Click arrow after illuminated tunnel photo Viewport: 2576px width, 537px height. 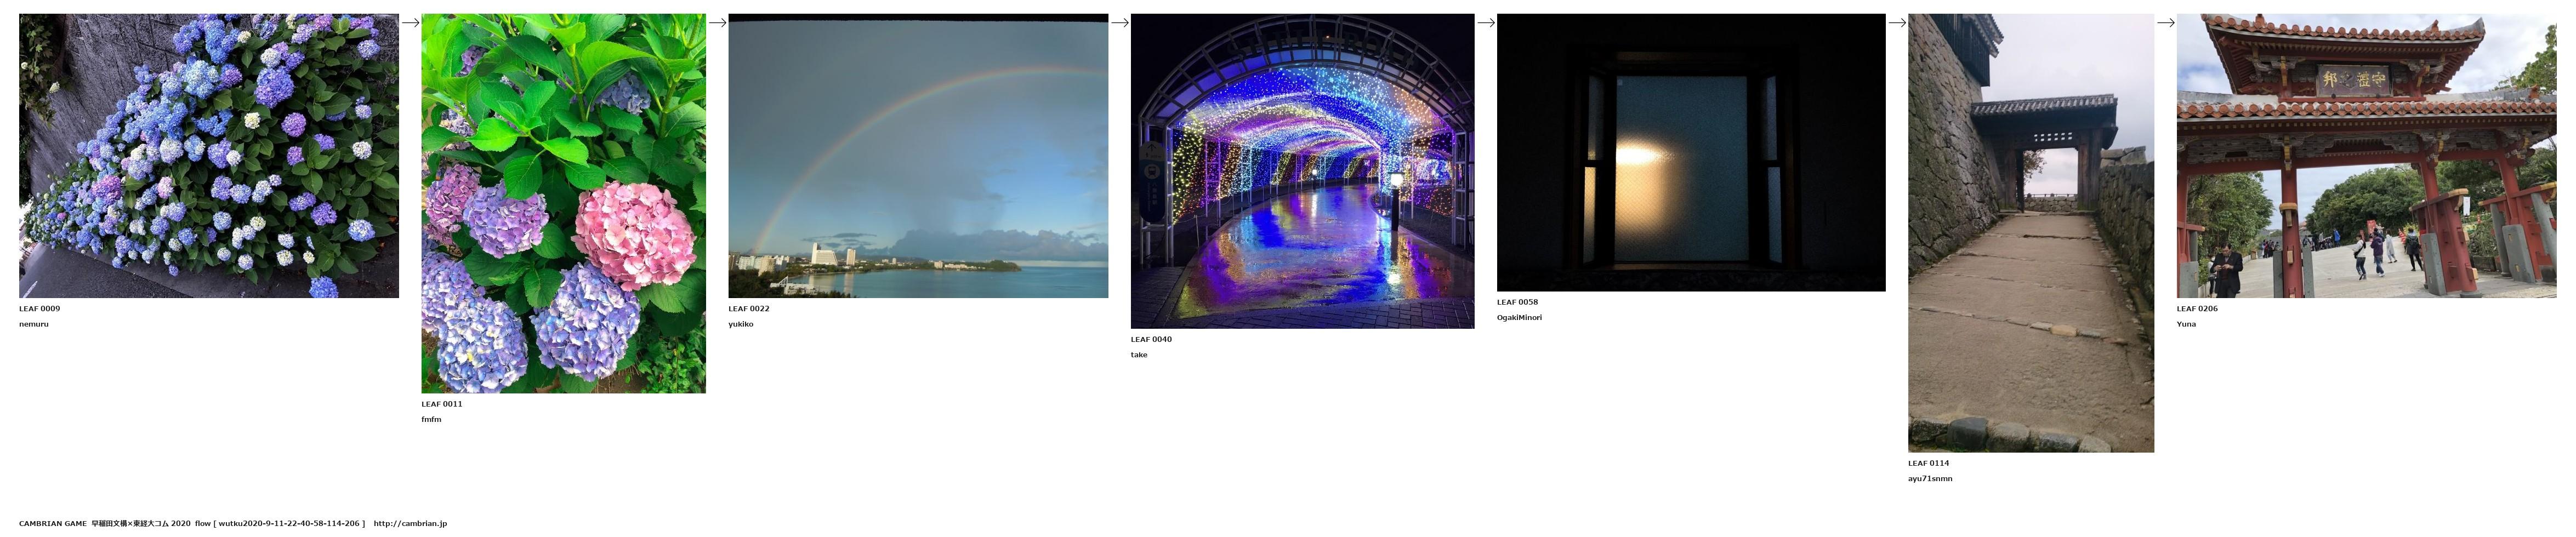1486,23
